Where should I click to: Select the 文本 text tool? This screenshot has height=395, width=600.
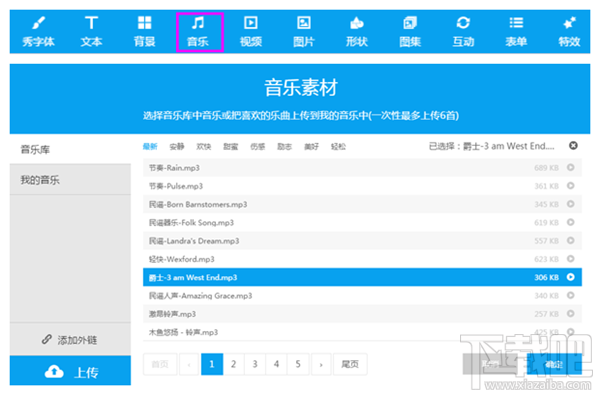tap(91, 32)
